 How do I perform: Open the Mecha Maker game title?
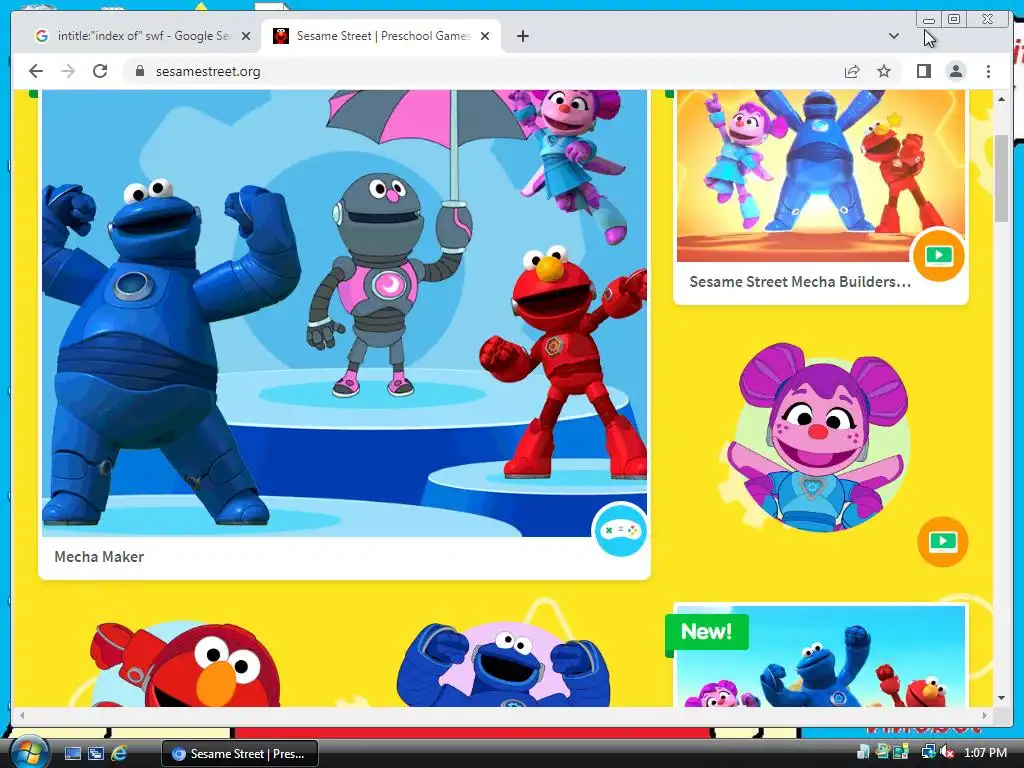pyautogui.click(x=99, y=556)
